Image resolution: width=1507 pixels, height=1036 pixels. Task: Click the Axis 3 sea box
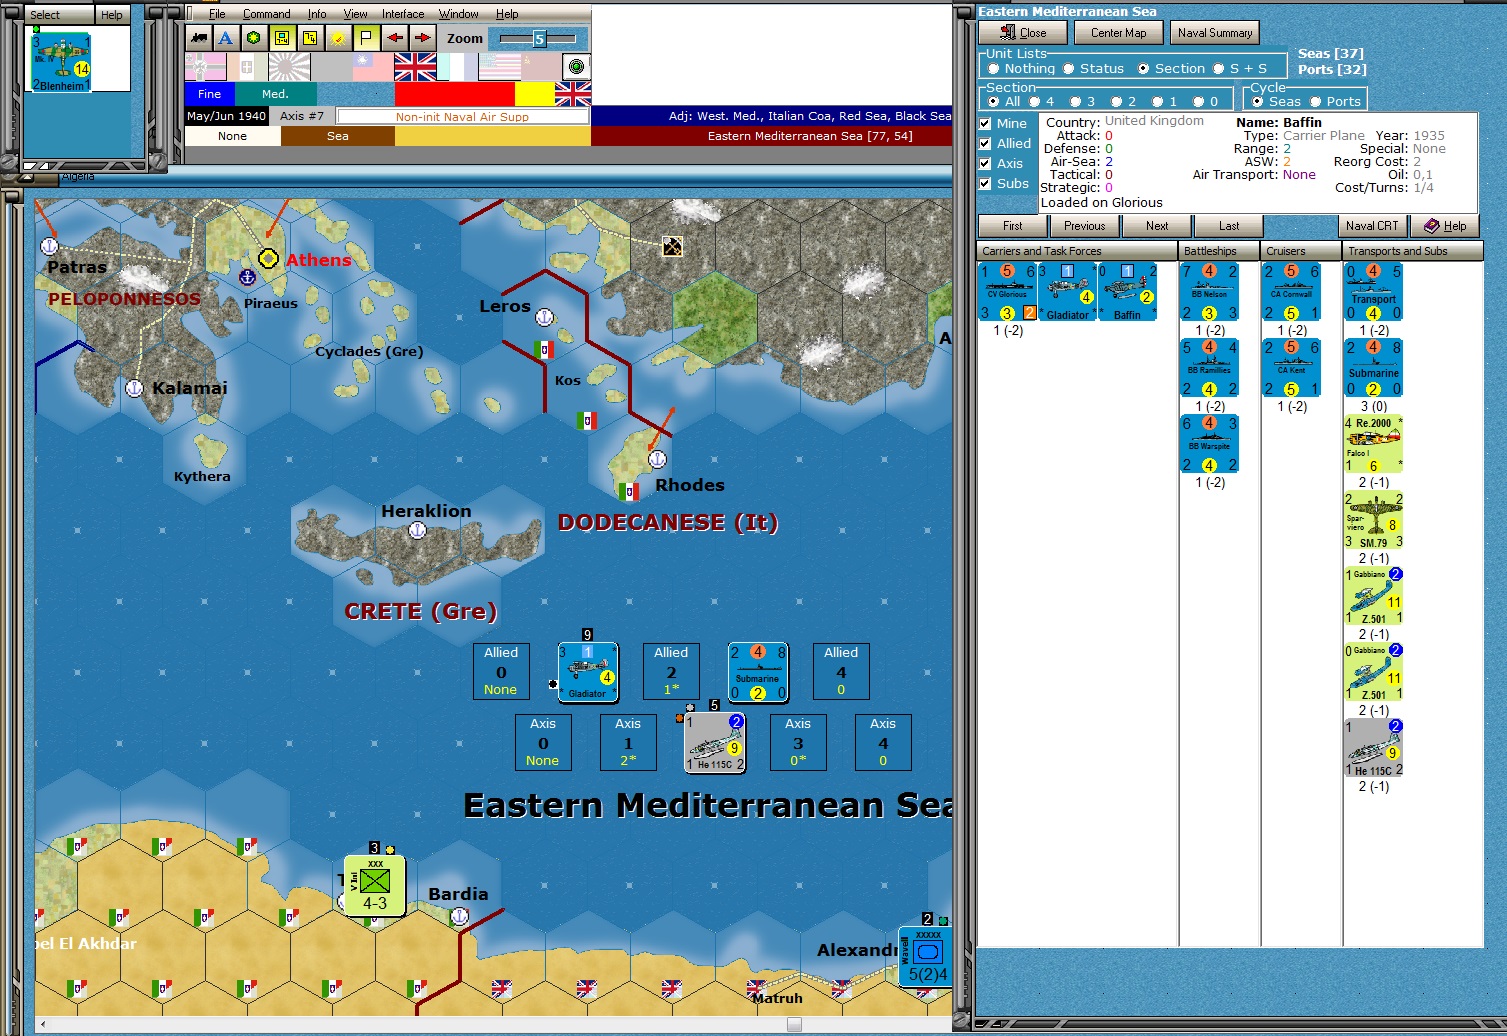[798, 742]
